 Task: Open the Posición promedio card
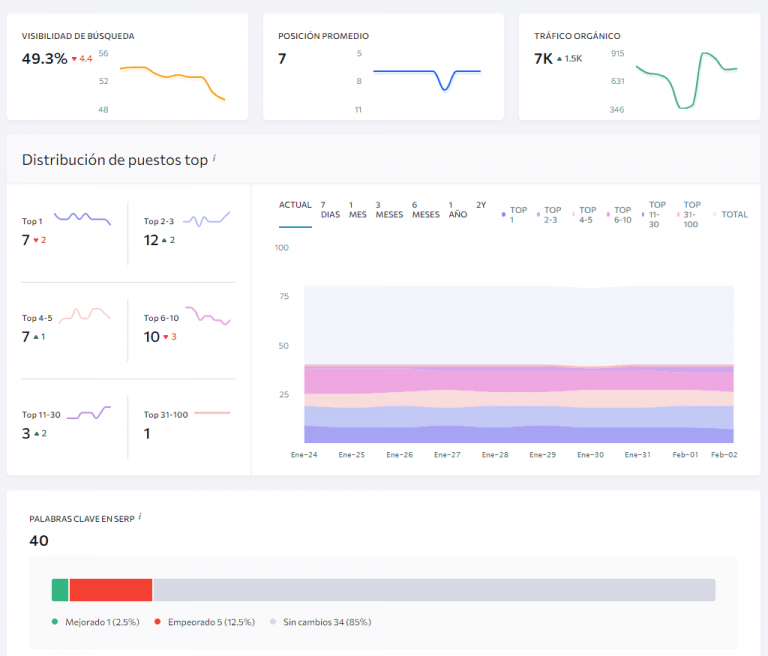383,67
